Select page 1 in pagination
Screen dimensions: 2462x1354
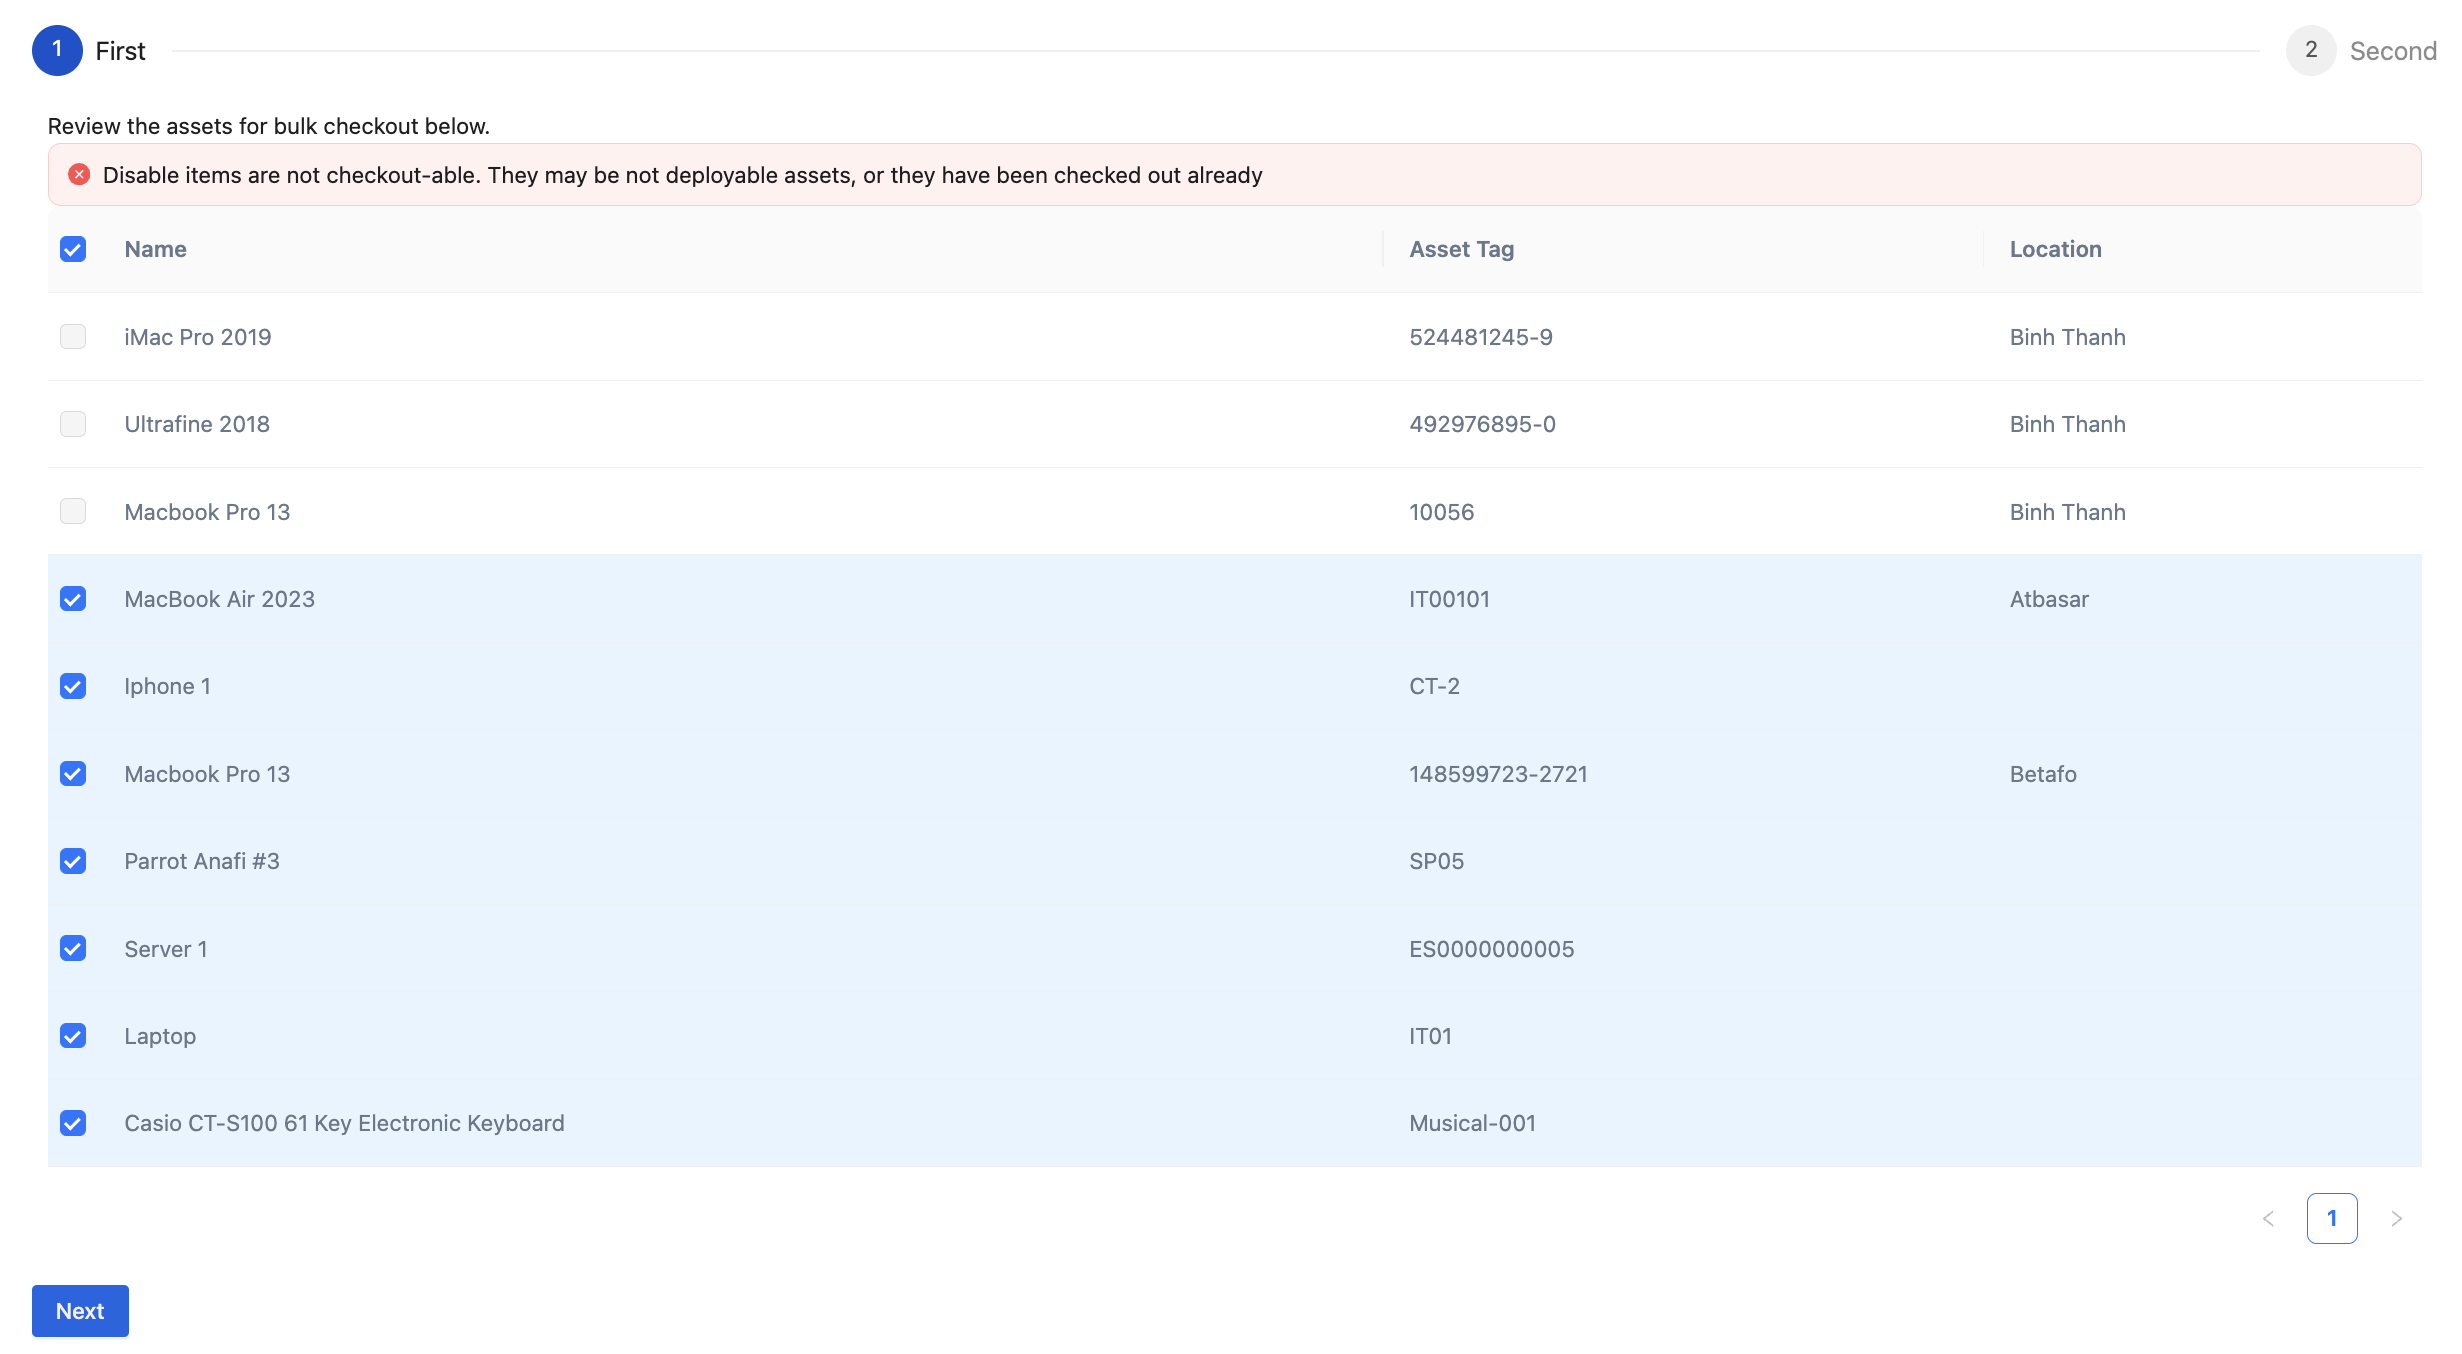click(x=2332, y=1218)
